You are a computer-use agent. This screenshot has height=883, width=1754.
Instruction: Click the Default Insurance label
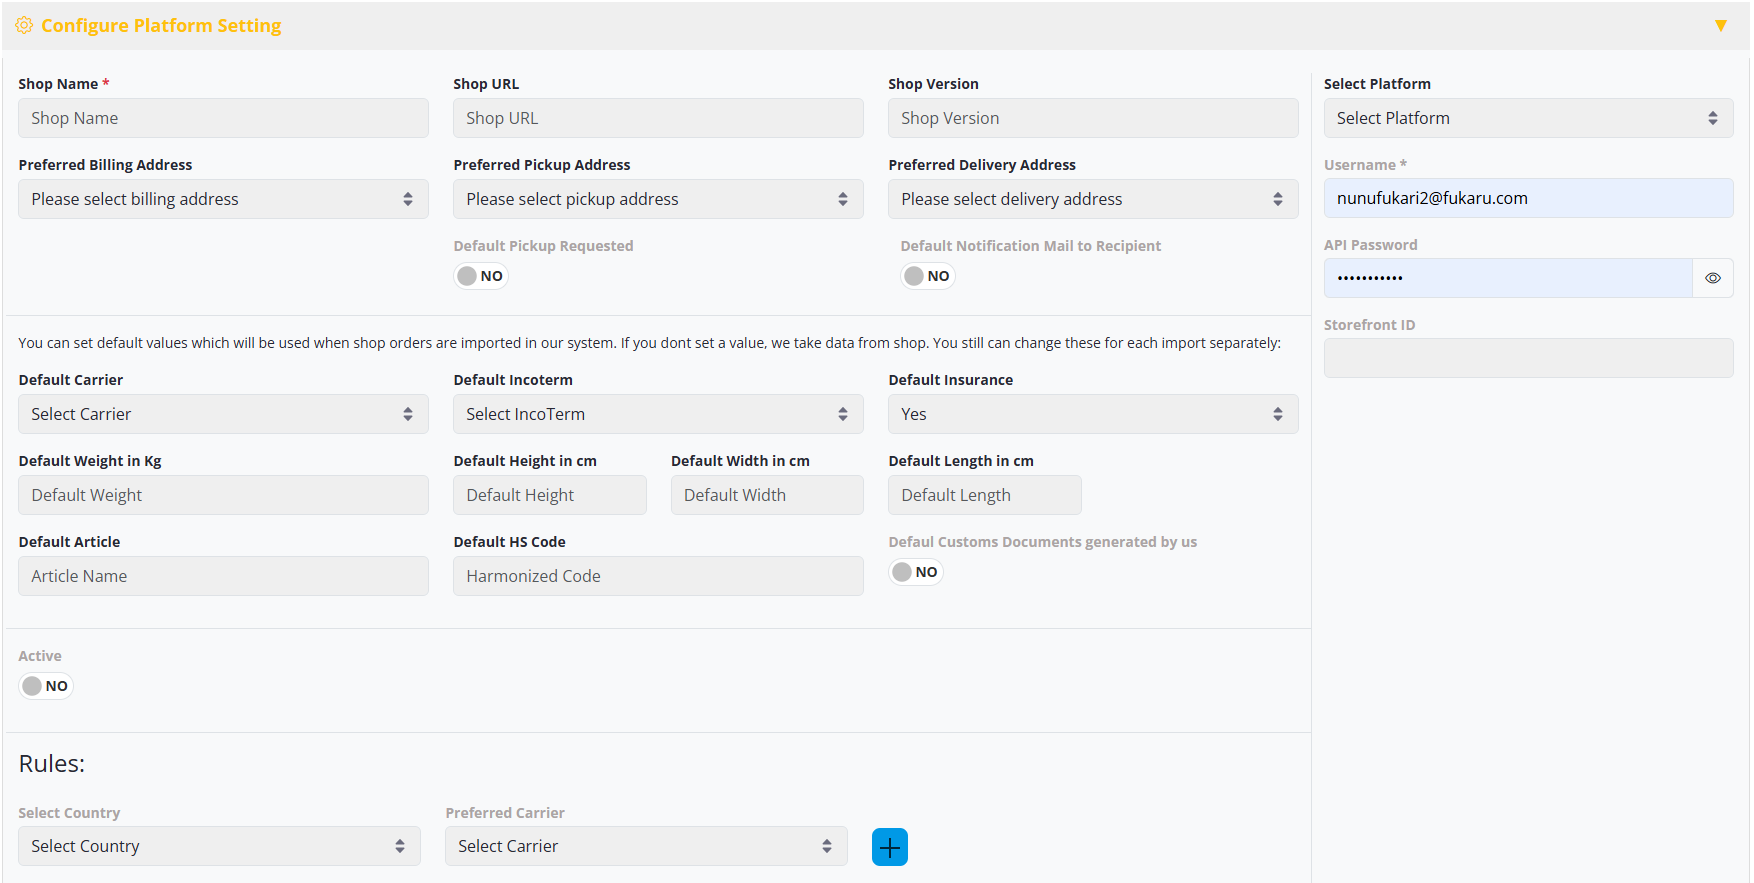[x=951, y=380]
